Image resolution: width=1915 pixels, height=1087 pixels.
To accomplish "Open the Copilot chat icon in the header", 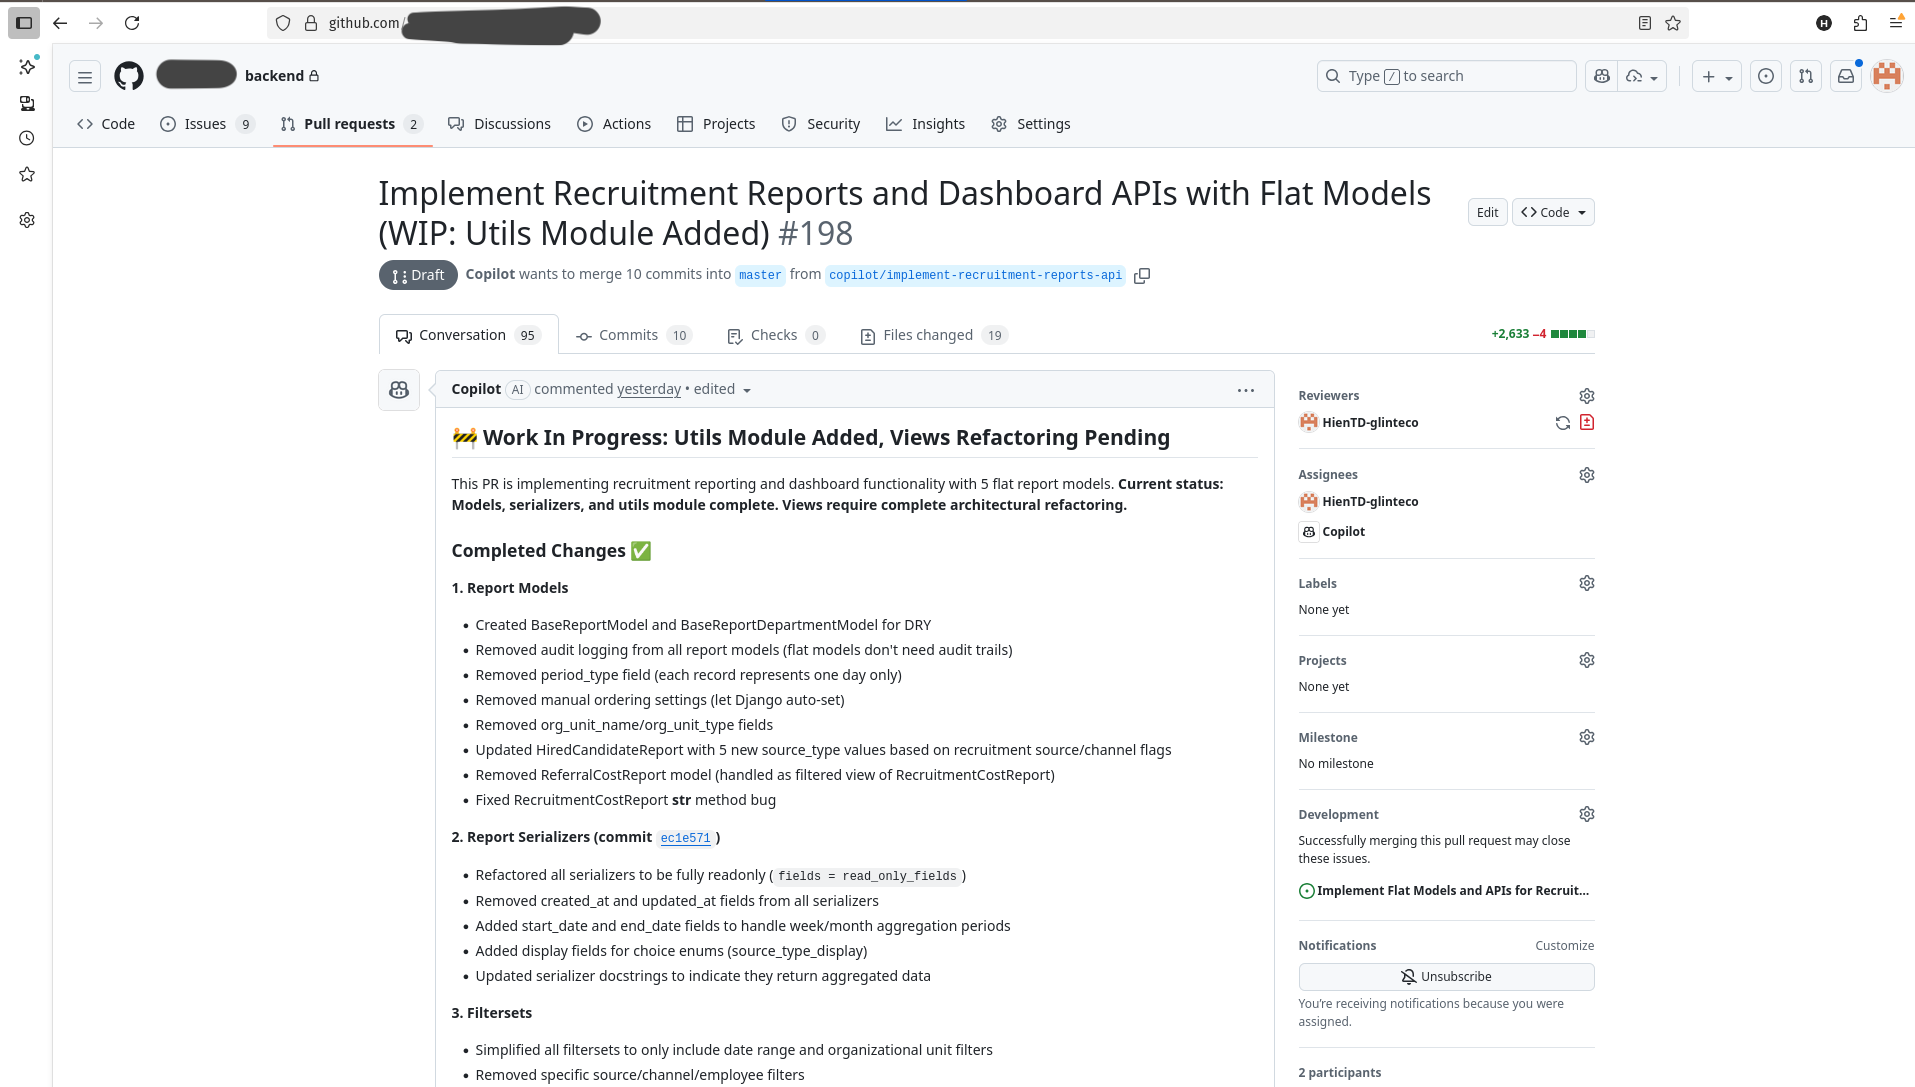I will [x=1601, y=76].
